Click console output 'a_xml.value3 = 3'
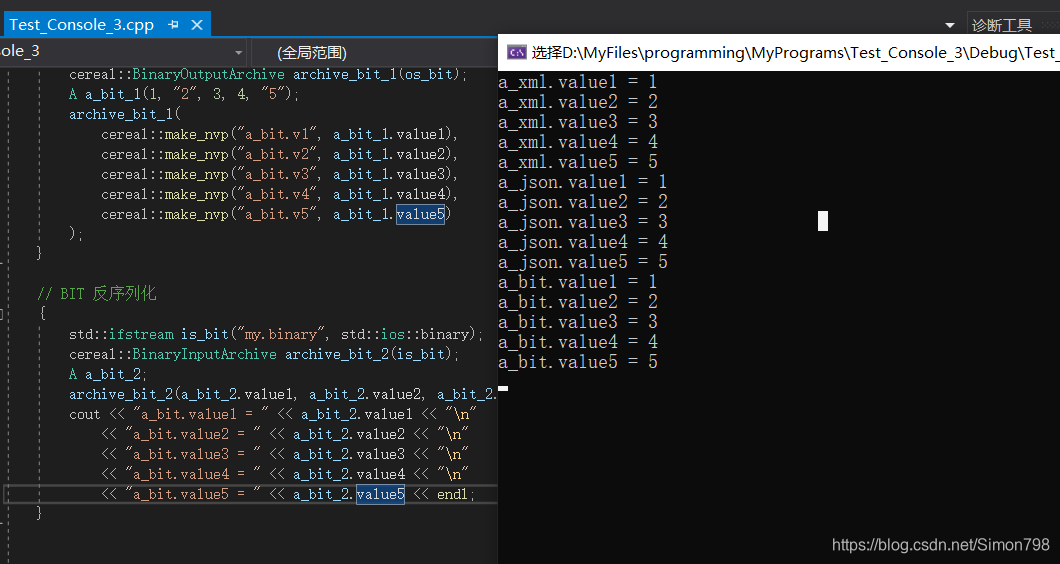Screen dimensions: 1060x564 pyautogui.click(x=578, y=122)
